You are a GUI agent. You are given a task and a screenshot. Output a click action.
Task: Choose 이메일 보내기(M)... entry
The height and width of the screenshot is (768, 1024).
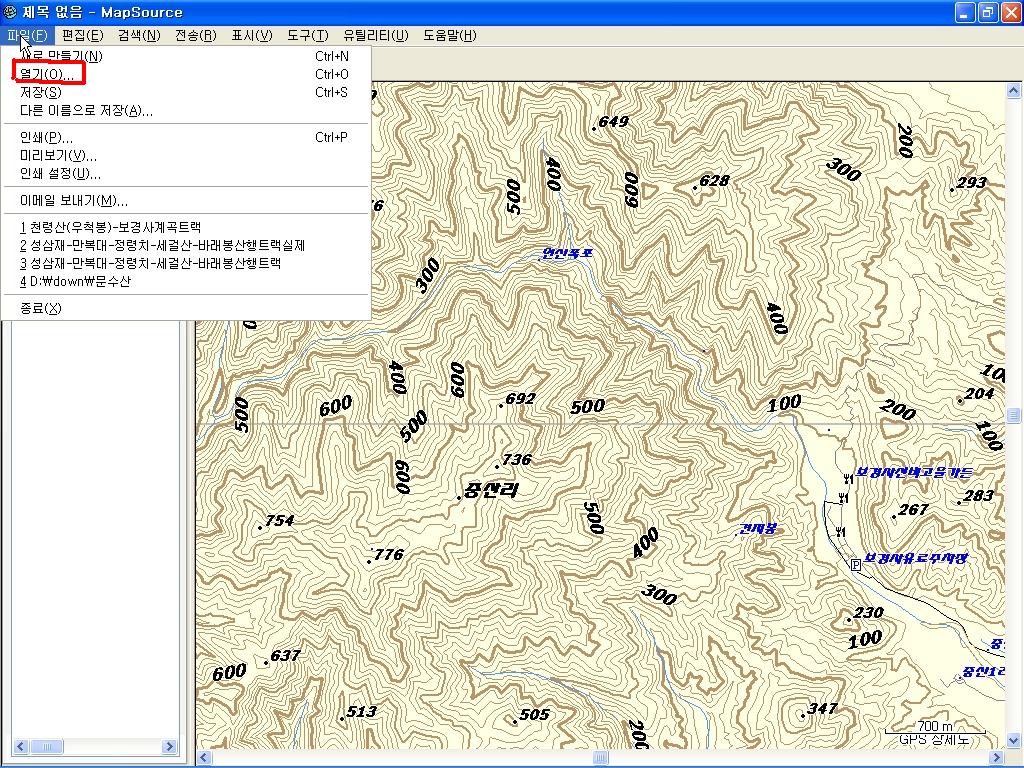coord(186,200)
